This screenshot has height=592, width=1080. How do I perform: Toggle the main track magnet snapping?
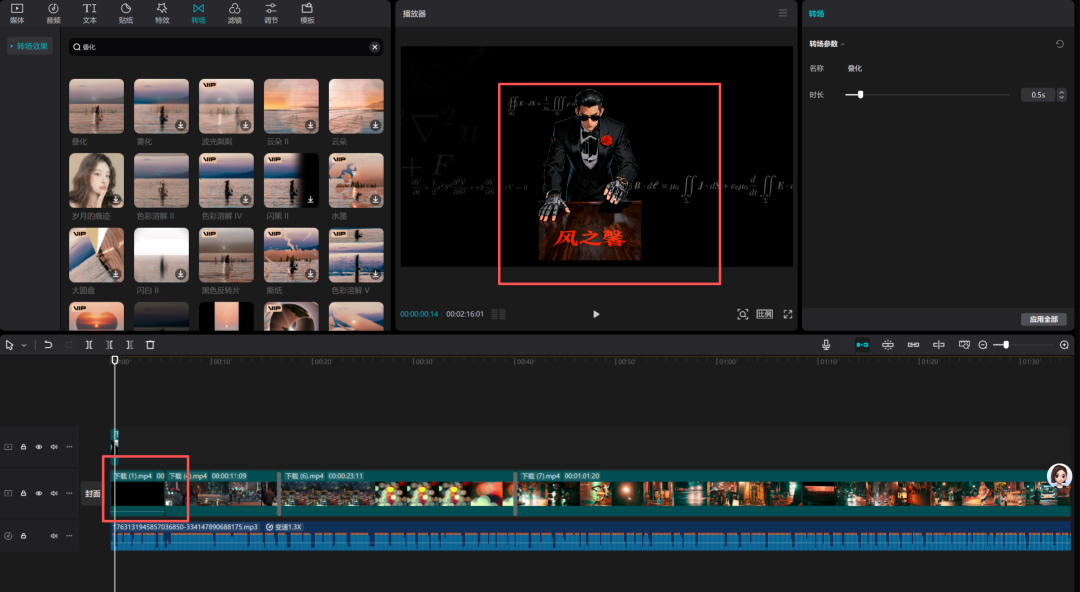(862, 344)
